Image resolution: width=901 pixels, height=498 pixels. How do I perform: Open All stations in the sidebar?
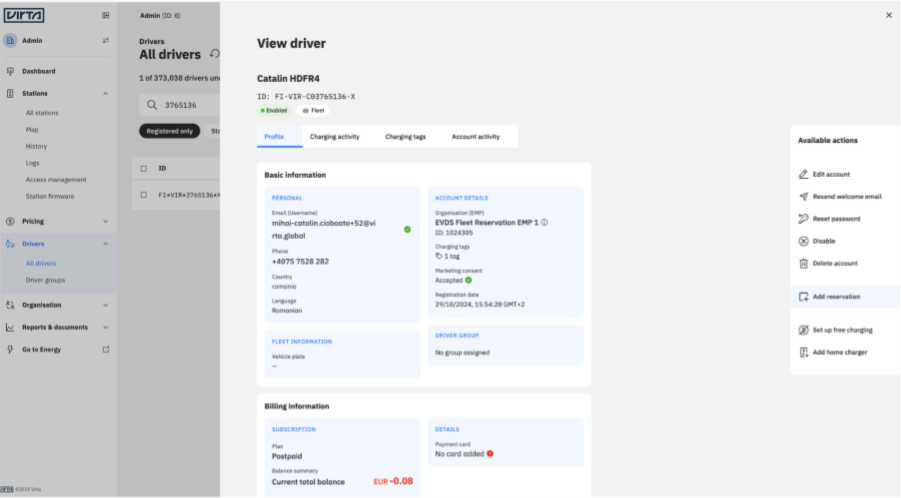[42, 113]
